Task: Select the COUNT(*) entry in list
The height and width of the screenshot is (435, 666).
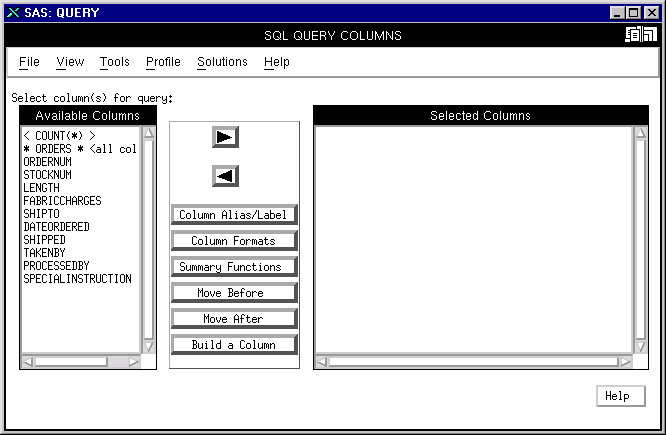Action: 59,136
